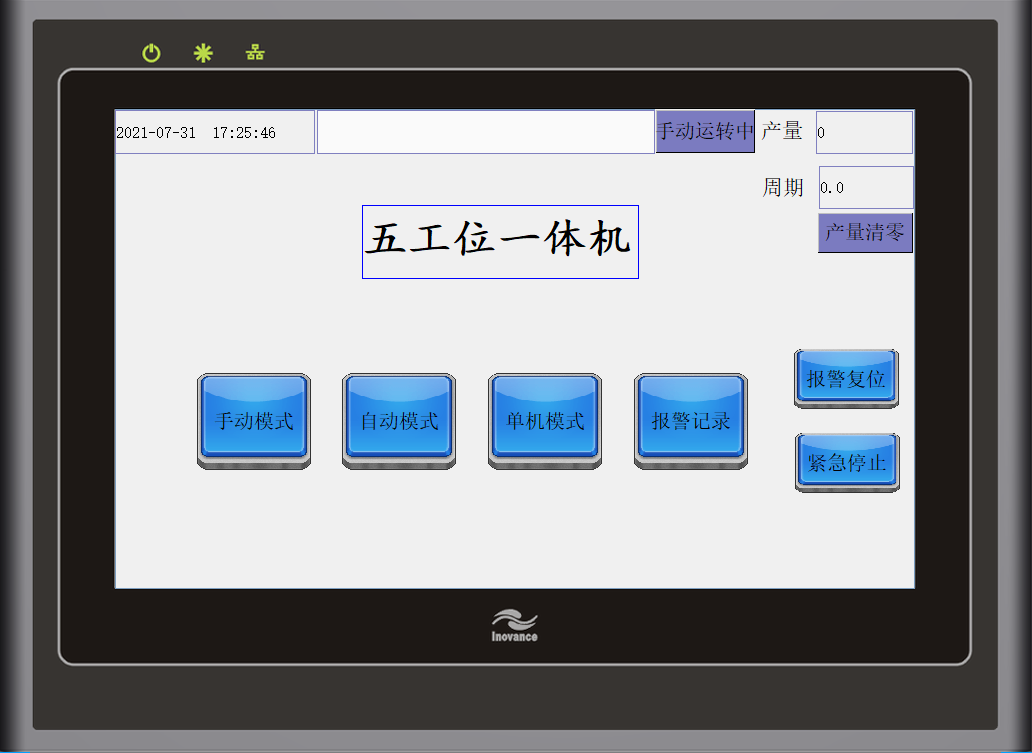Click the network connection indicator icon
The width and height of the screenshot is (1032, 753).
click(x=255, y=53)
